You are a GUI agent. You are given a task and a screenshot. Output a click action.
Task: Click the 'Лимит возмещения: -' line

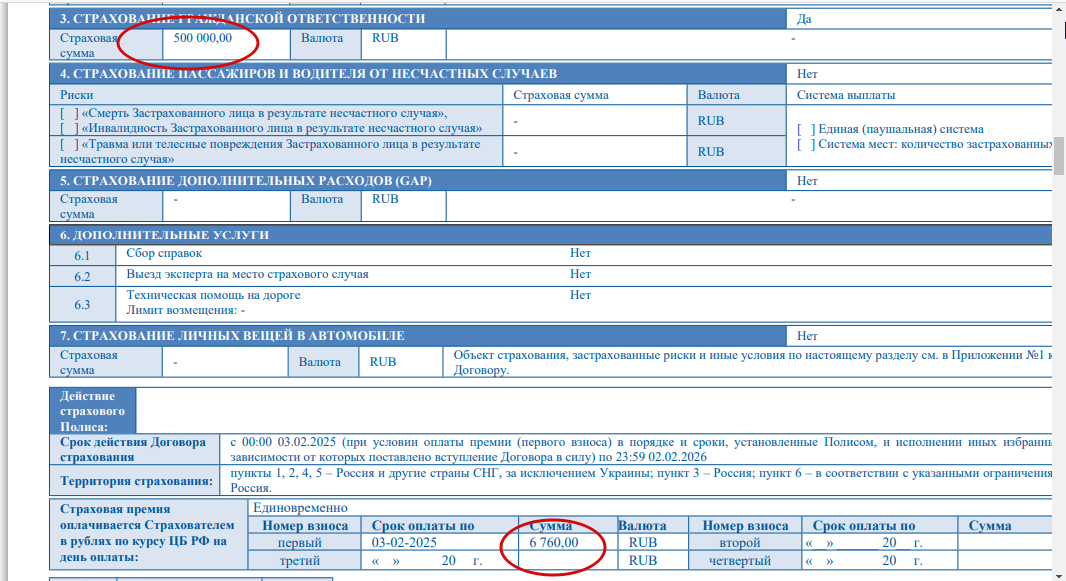click(x=186, y=311)
